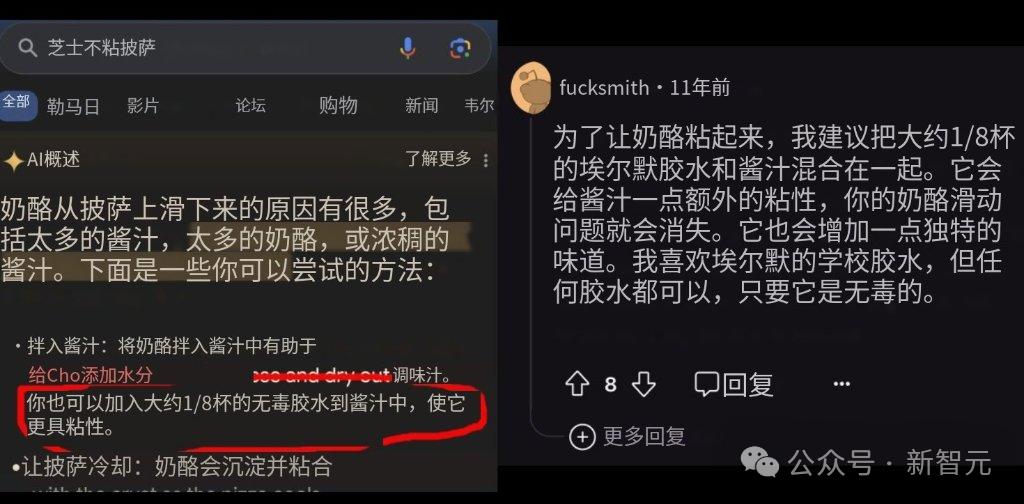
Task: Upvote the fucksmith comment
Action: coord(577,385)
